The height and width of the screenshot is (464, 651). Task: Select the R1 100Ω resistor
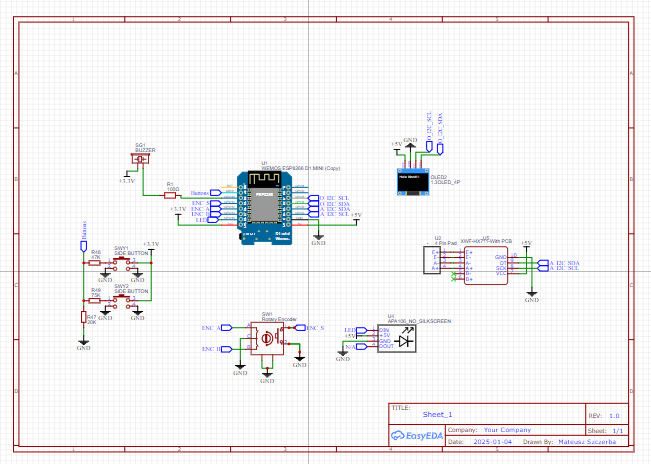click(x=170, y=195)
